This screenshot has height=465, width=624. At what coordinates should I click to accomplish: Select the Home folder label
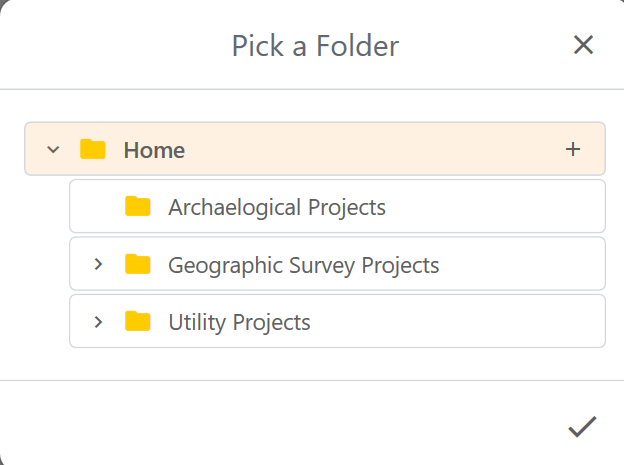coord(154,150)
